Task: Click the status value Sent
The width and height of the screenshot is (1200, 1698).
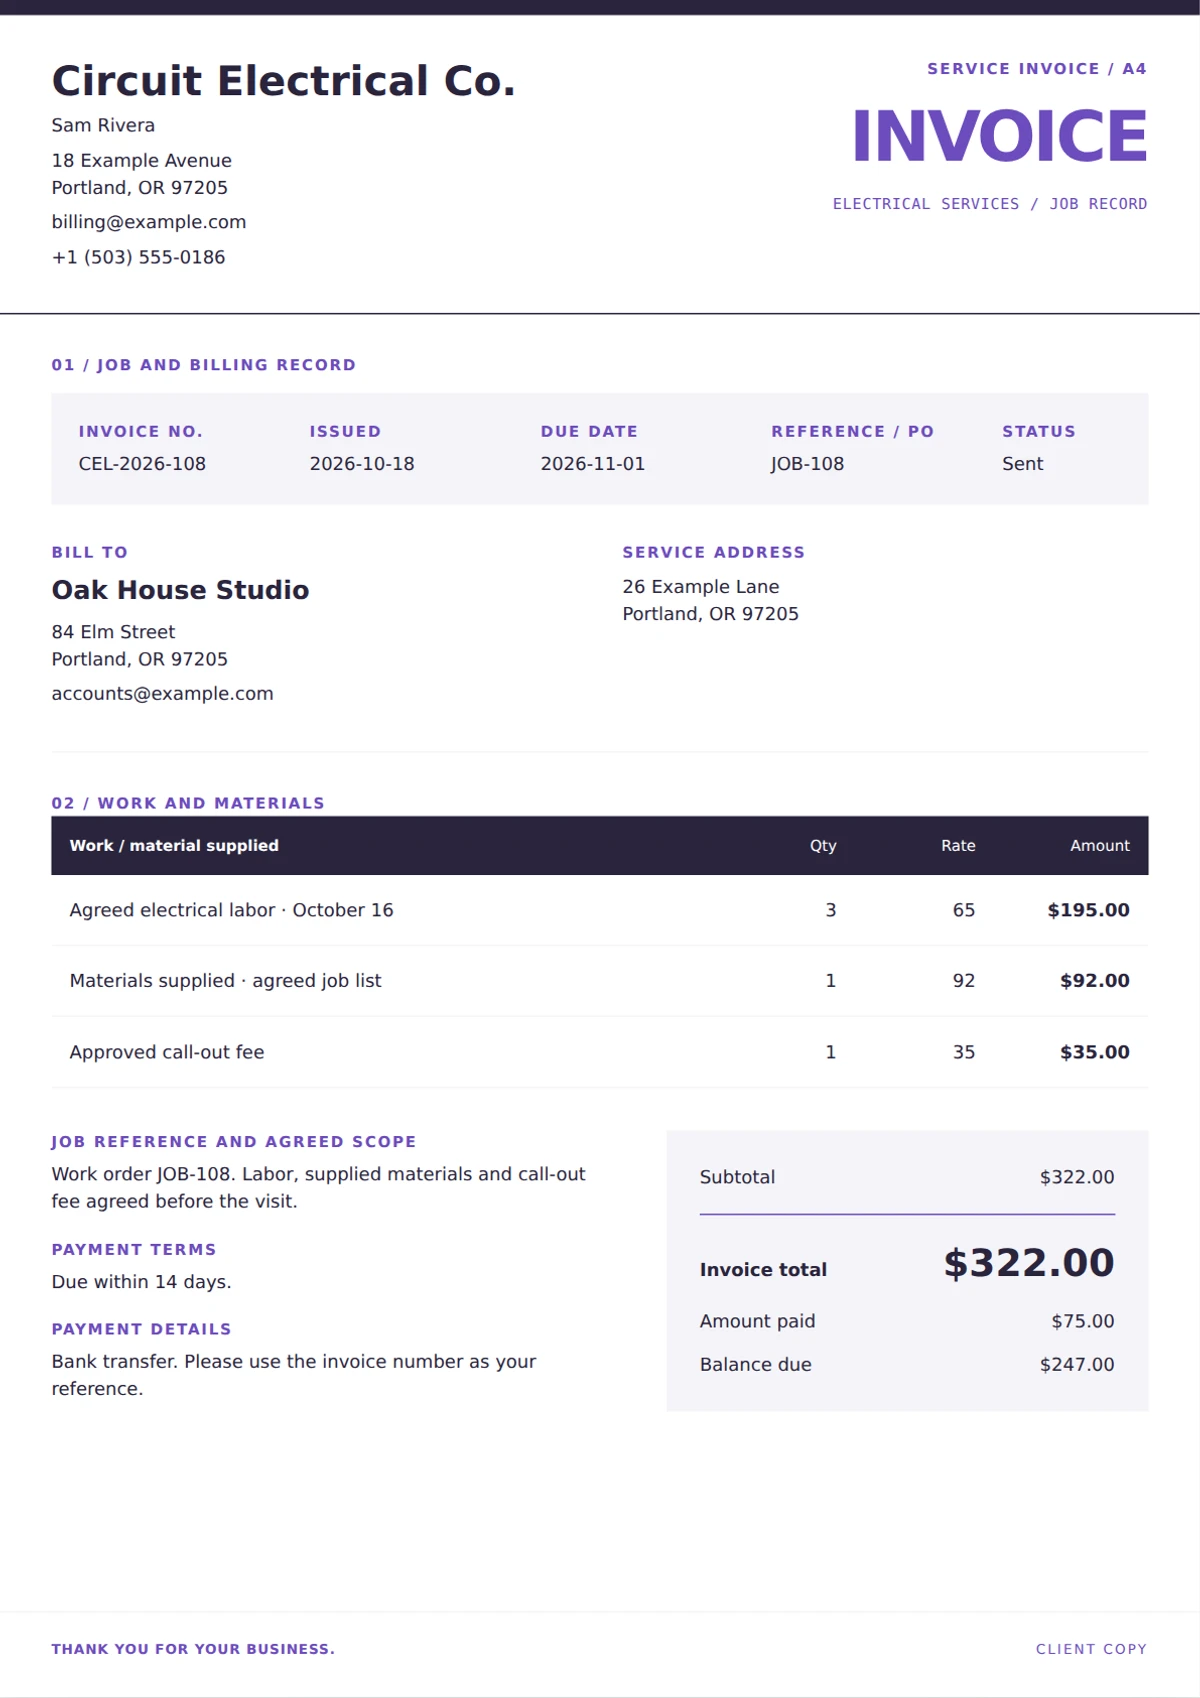Action: point(1023,464)
